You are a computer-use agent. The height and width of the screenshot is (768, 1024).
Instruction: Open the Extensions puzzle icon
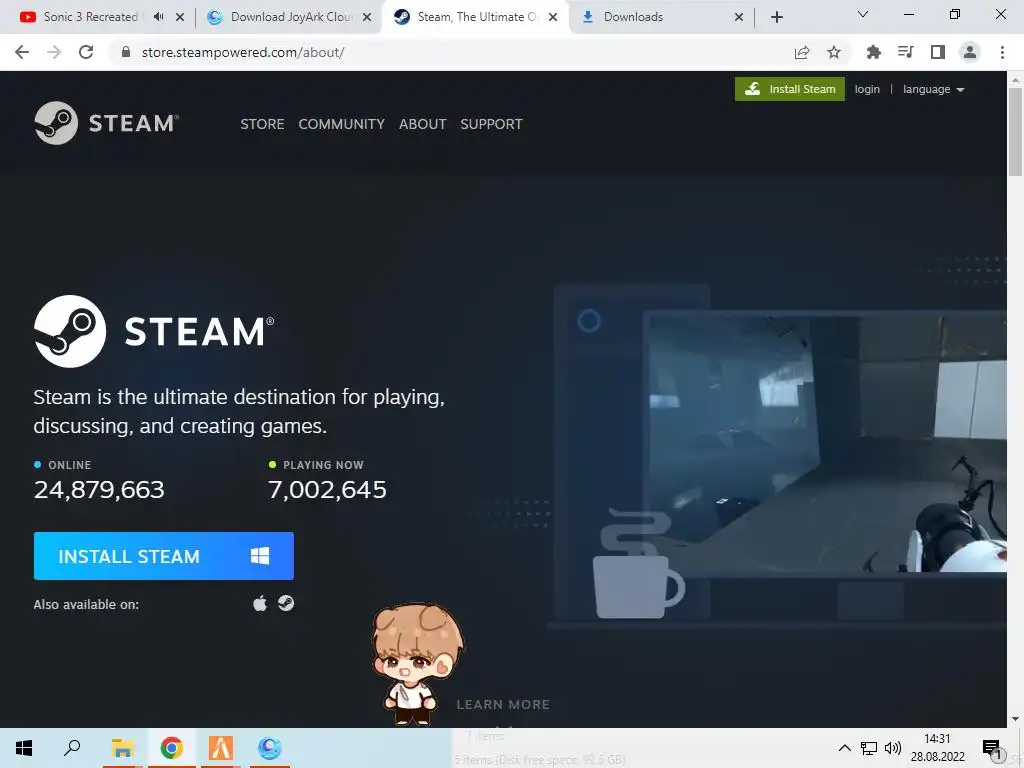pyautogui.click(x=873, y=52)
